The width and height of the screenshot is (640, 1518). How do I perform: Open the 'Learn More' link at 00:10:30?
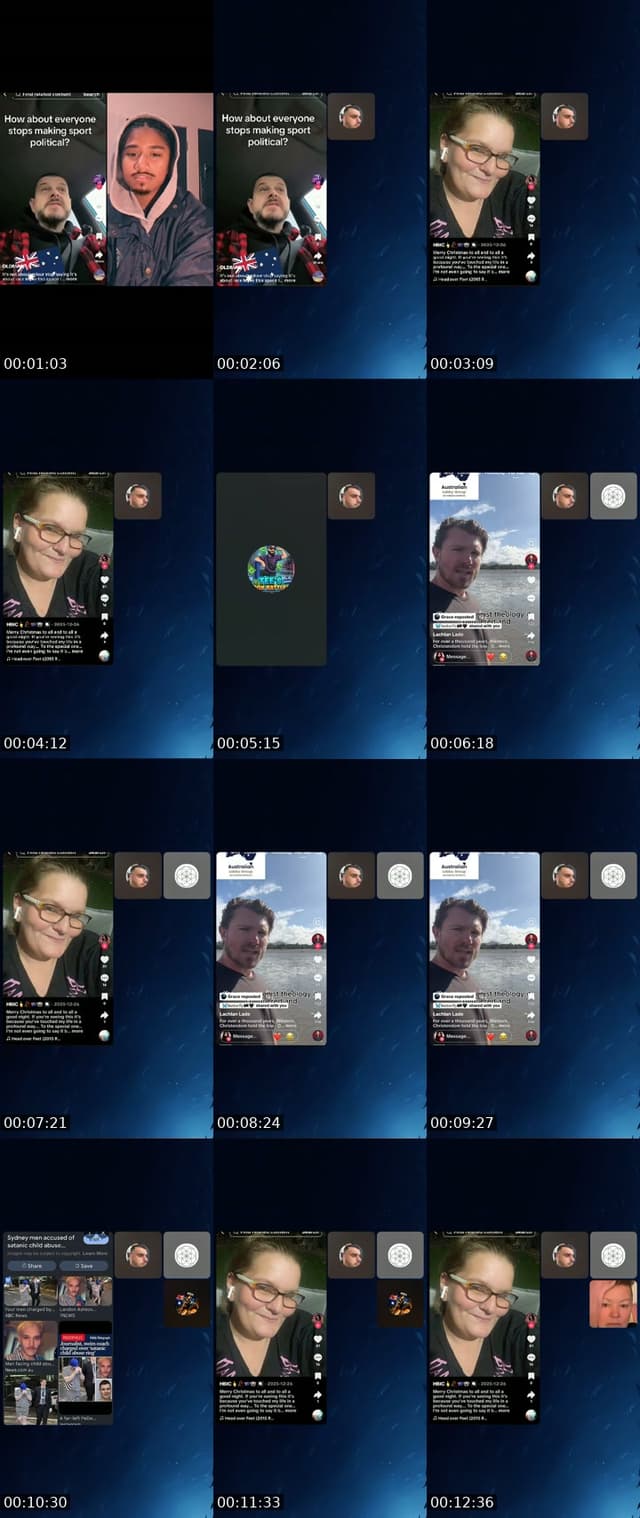95,1253
